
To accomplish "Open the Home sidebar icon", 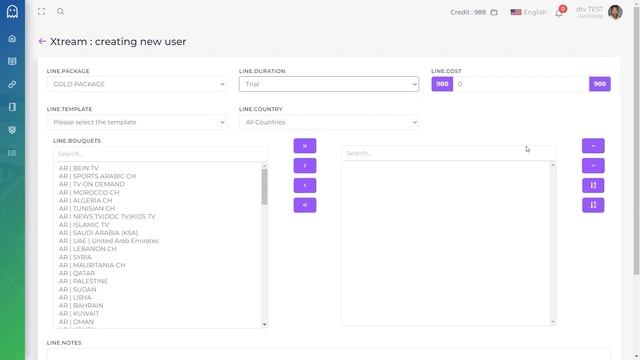I will (12, 39).
